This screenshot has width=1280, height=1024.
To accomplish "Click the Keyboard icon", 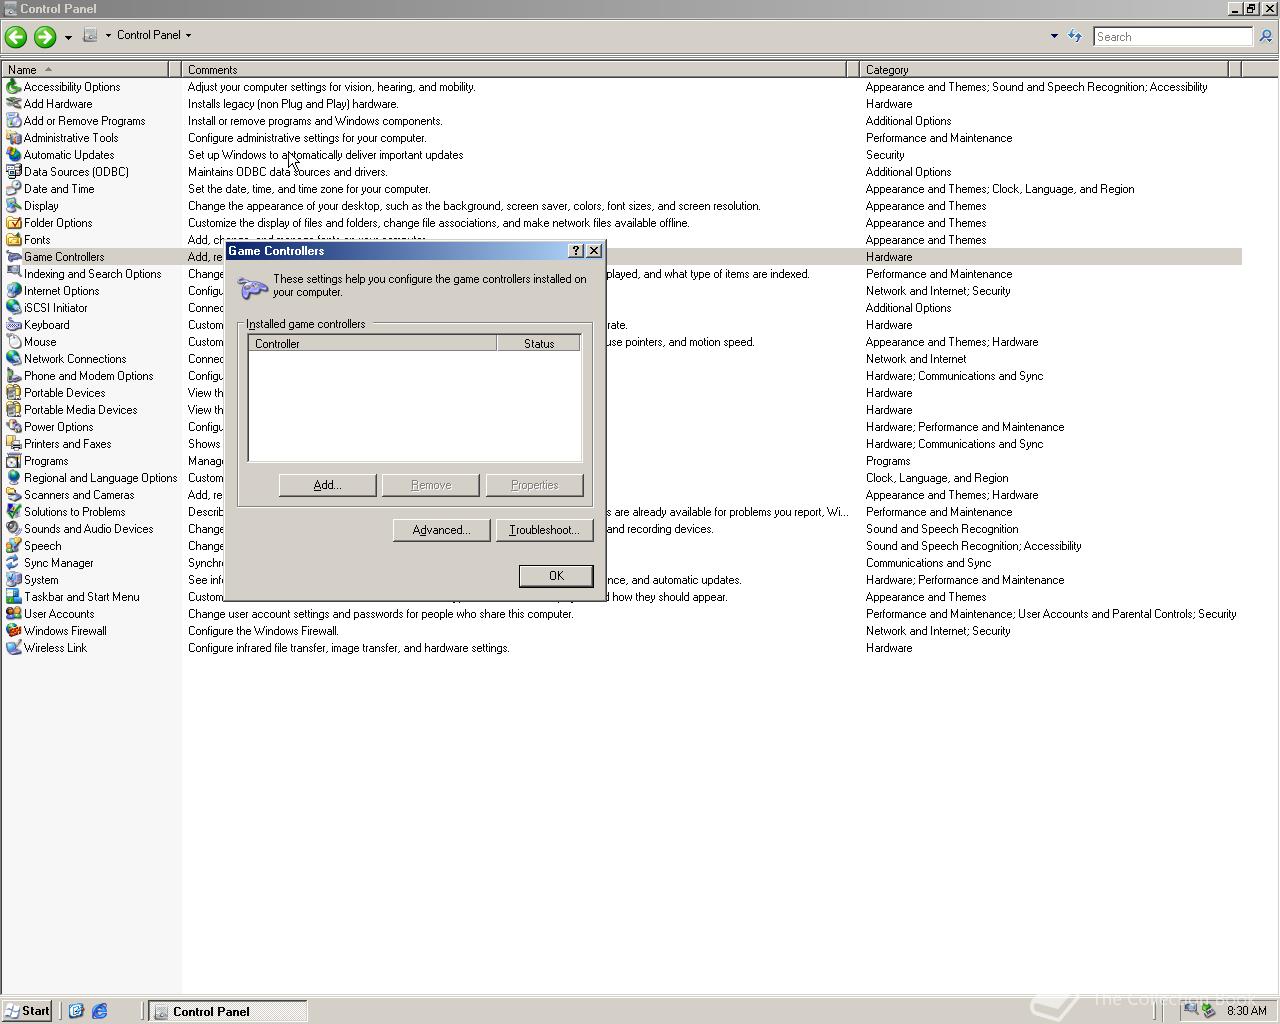I will point(13,325).
